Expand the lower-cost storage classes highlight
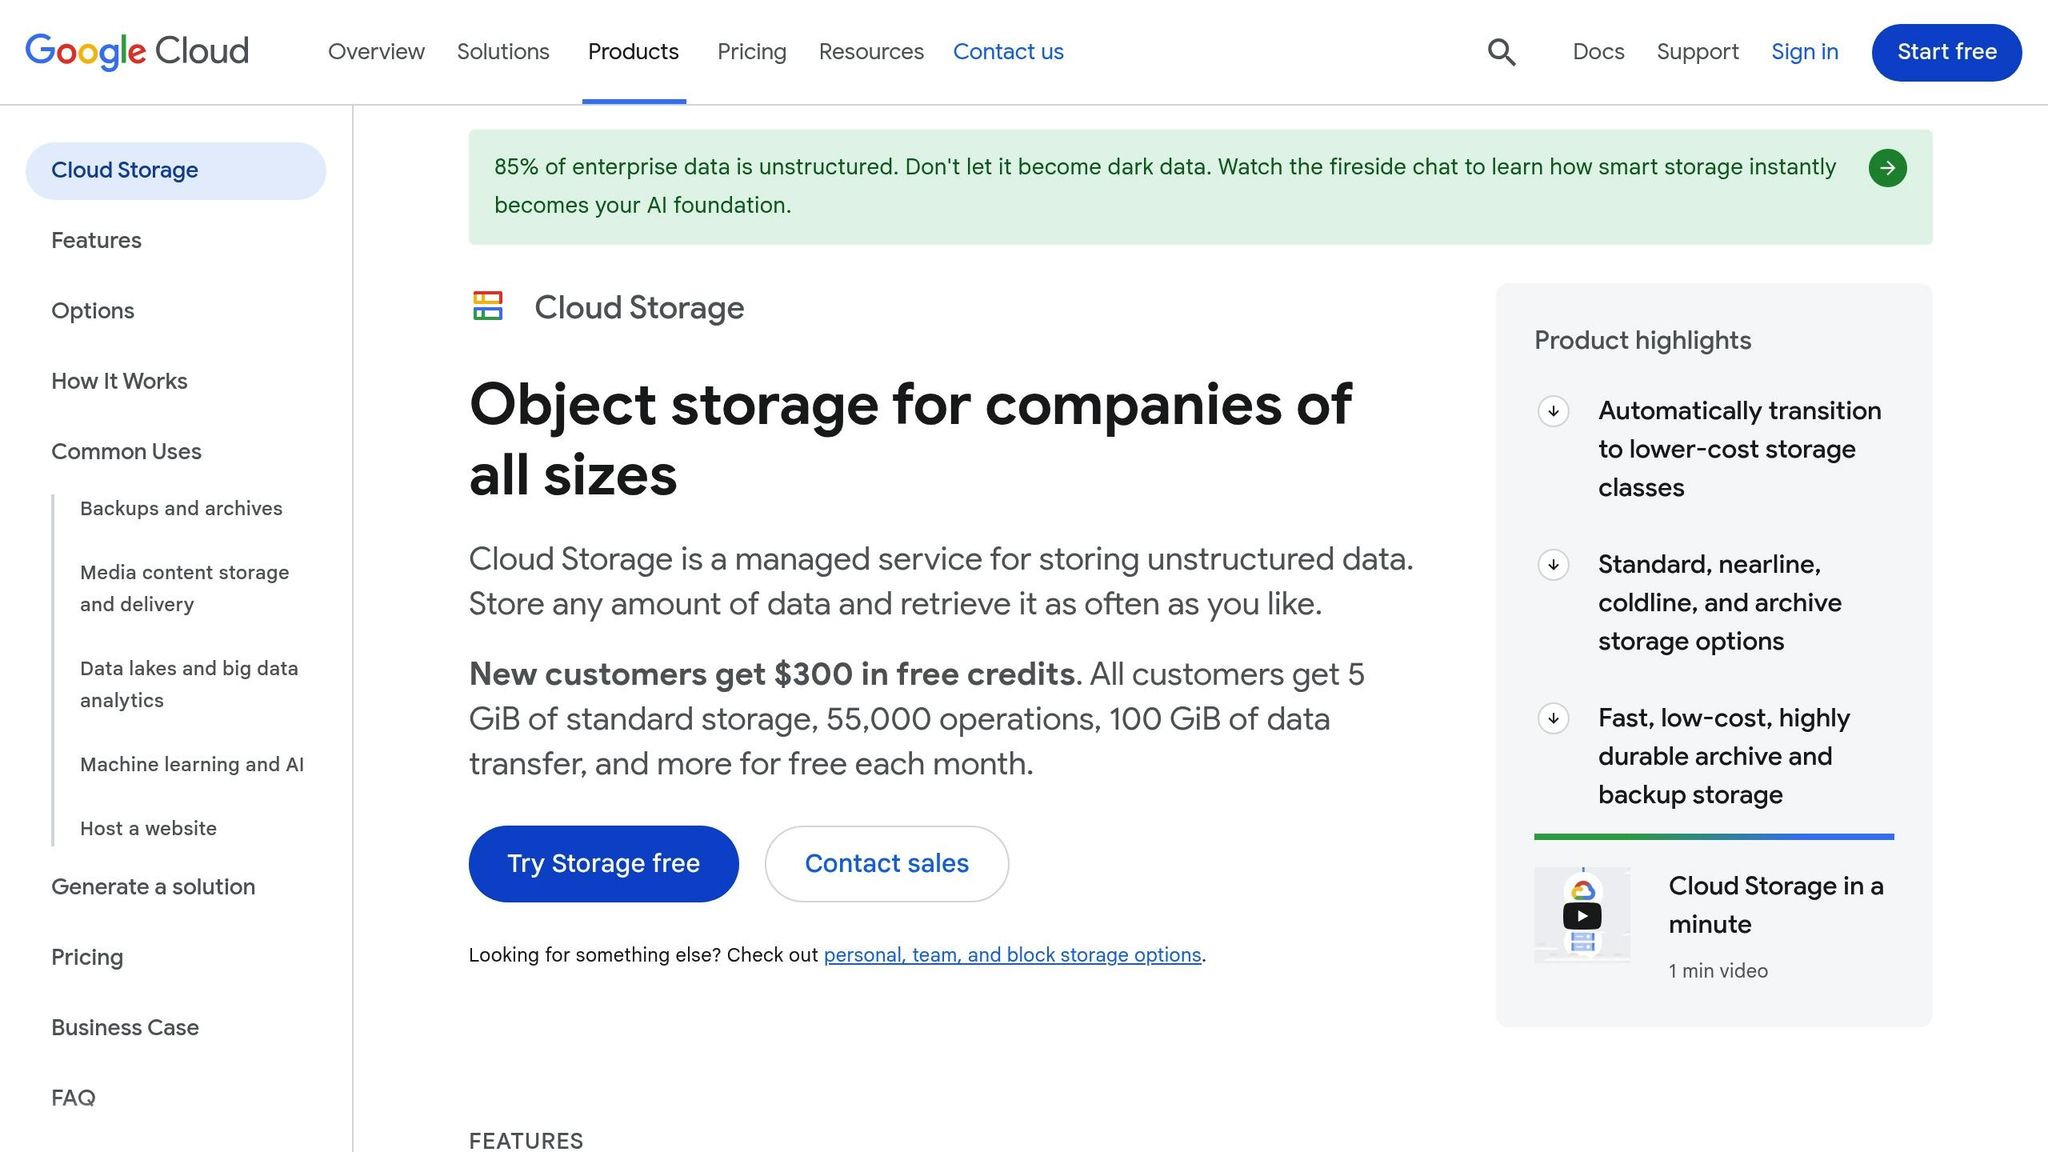2048x1152 pixels. click(x=1552, y=412)
